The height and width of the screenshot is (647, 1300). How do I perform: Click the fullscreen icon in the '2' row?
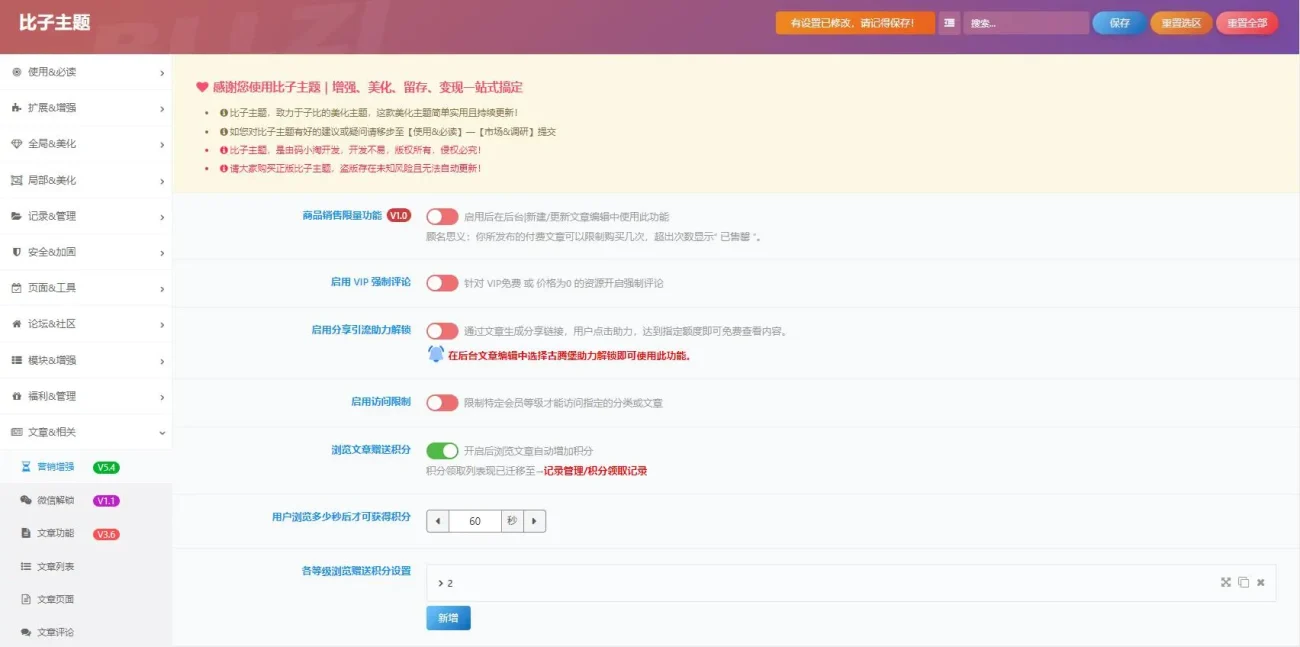(x=1226, y=582)
